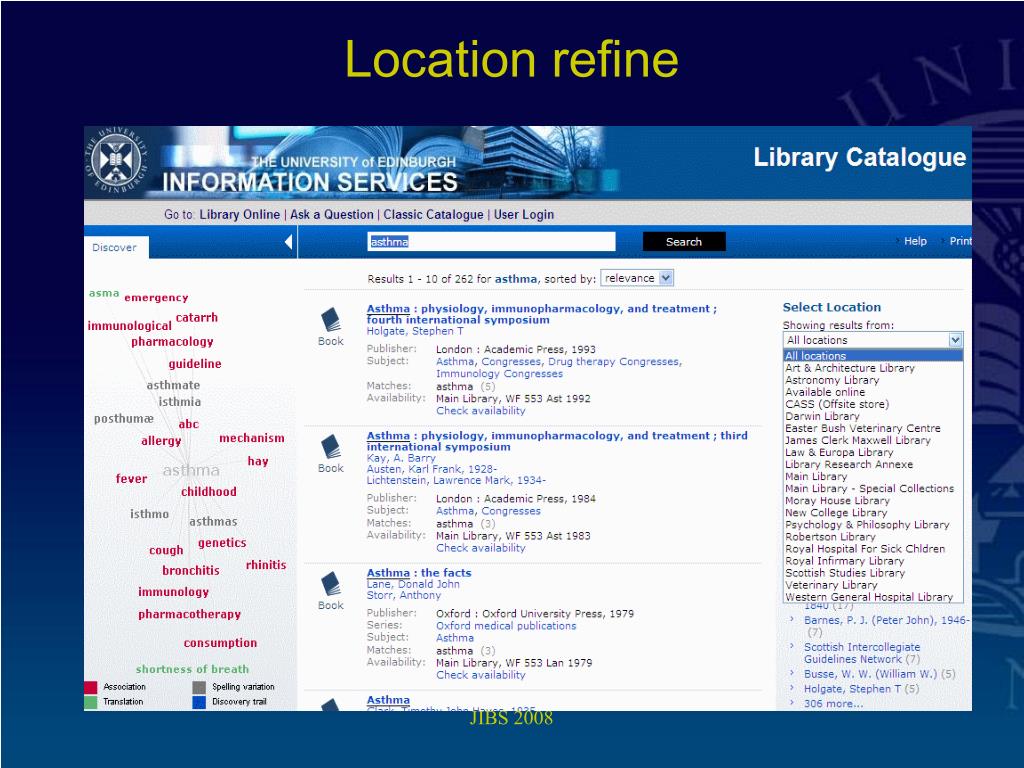
Task: Click the Search button
Action: coord(684,242)
